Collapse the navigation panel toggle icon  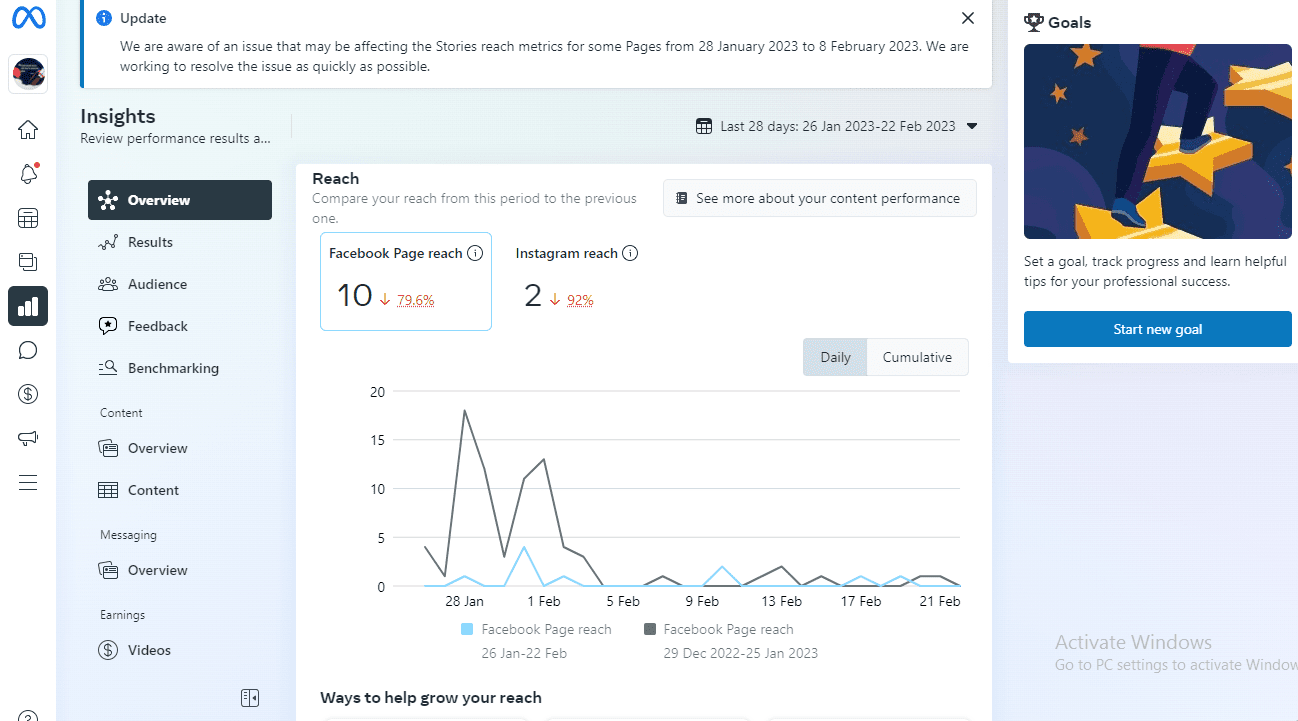(251, 697)
